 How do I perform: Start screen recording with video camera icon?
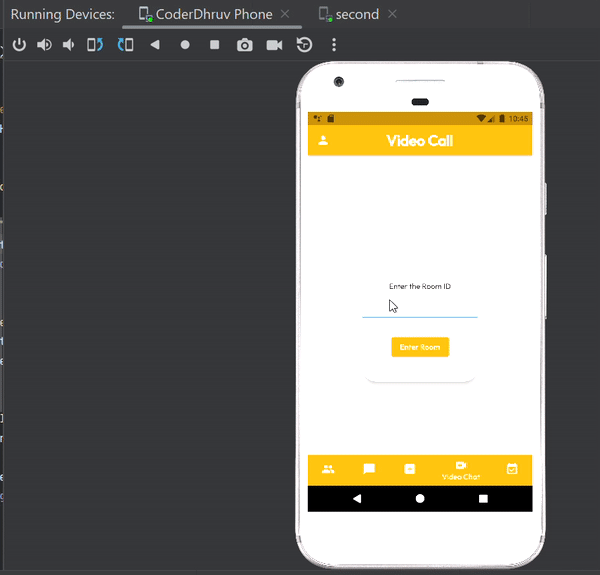pos(274,45)
